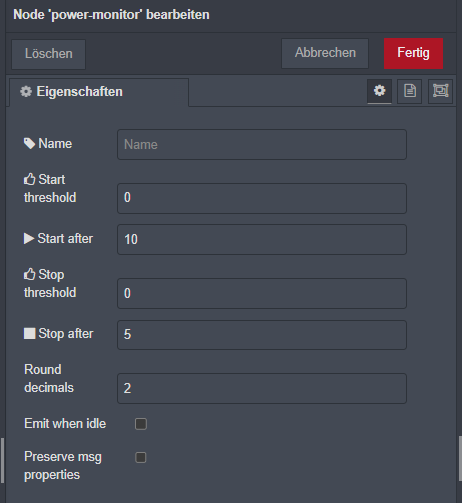Click the thumbs-up icon beside Stop threshold

tap(29, 274)
